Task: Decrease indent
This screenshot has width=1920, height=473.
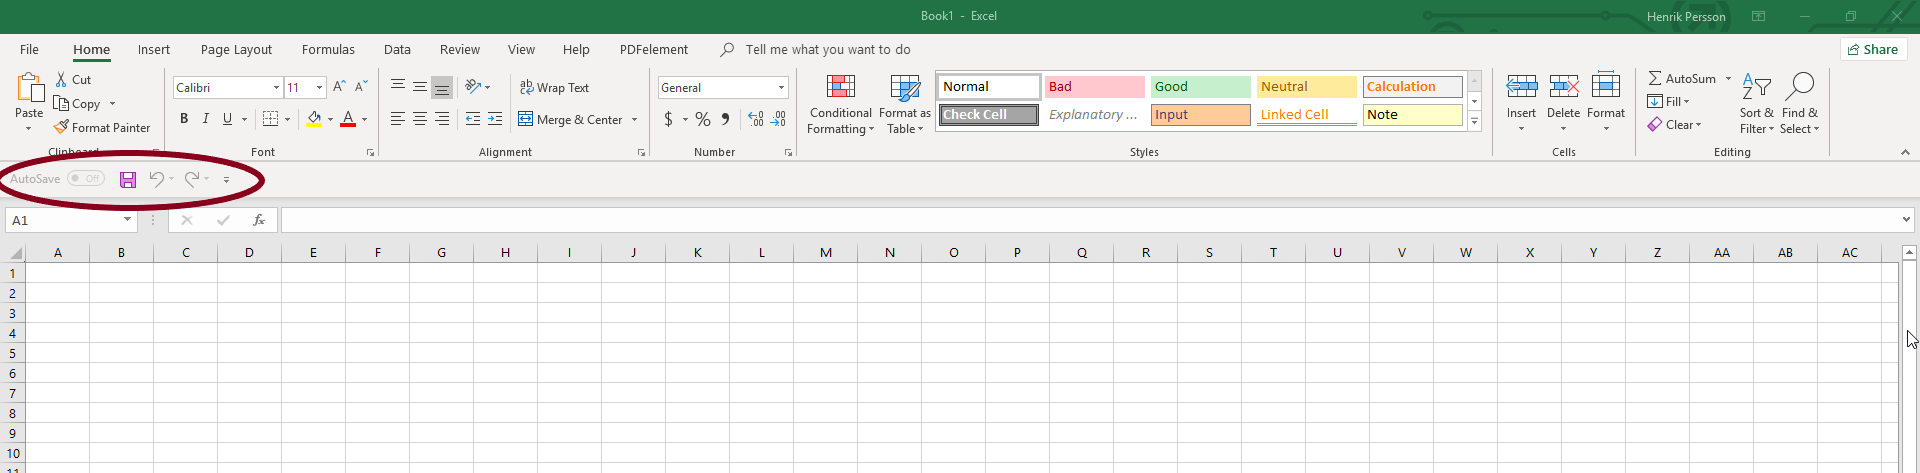Action: coord(473,119)
